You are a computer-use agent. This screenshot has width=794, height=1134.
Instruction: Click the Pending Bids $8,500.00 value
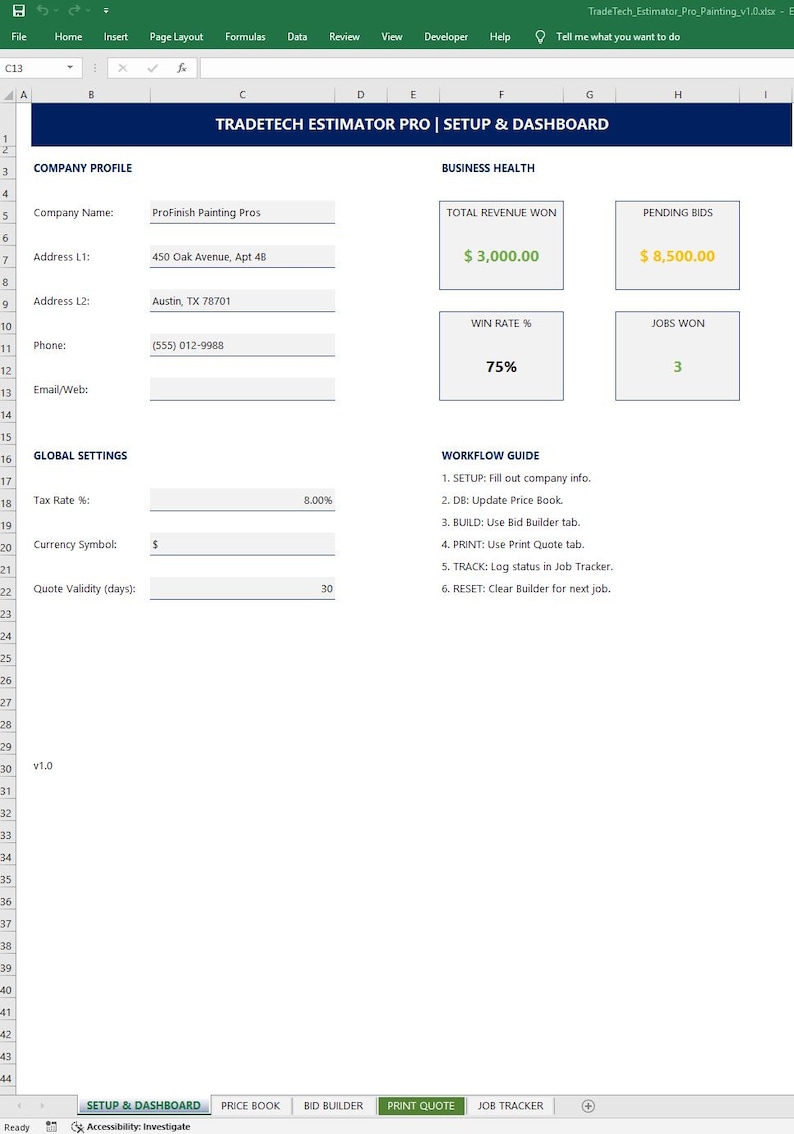coord(678,256)
